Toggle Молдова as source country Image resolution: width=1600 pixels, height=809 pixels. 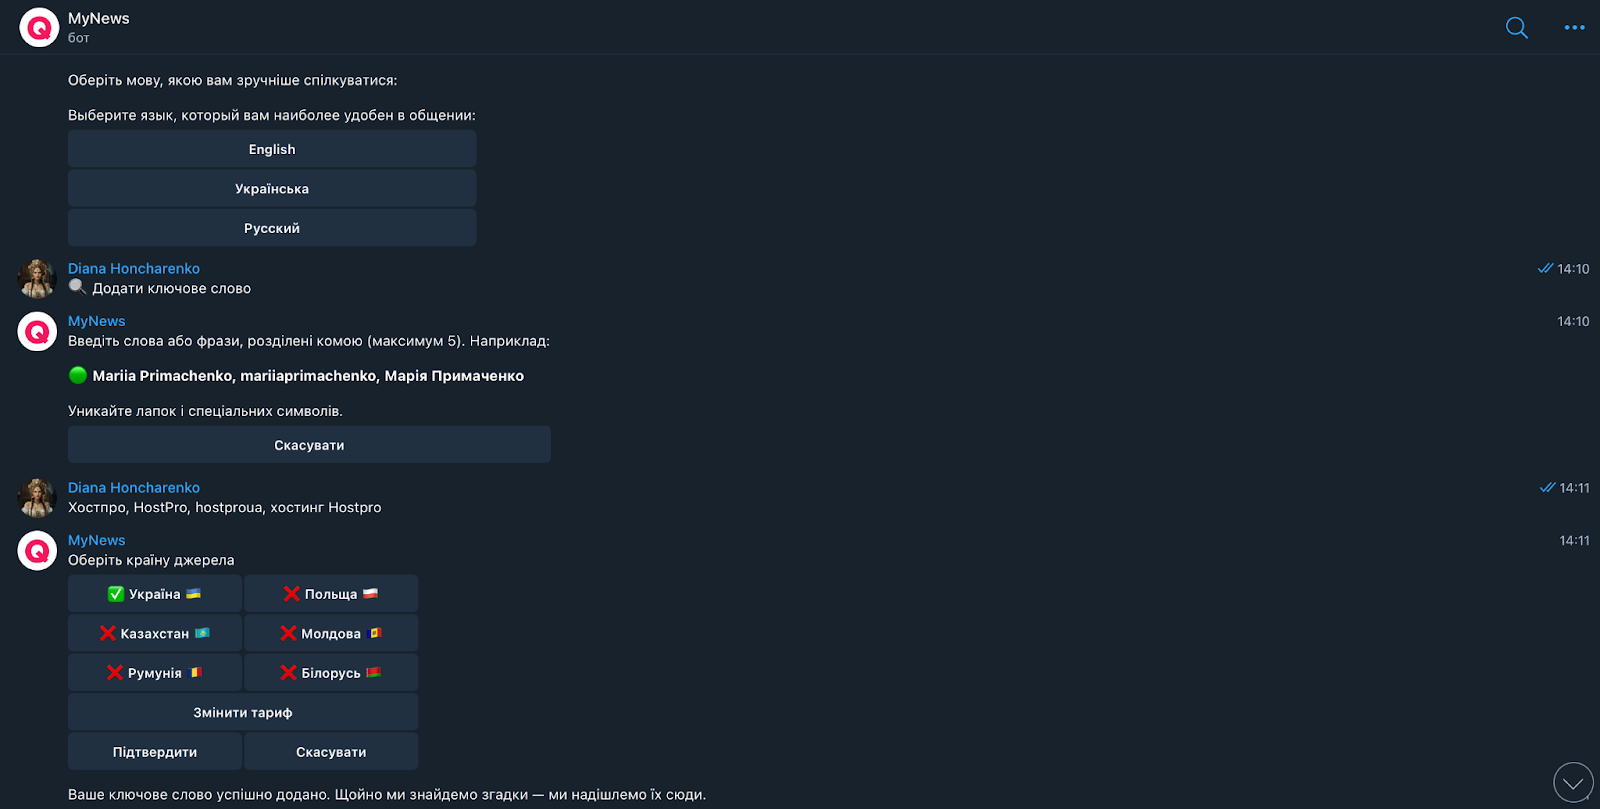coord(331,633)
